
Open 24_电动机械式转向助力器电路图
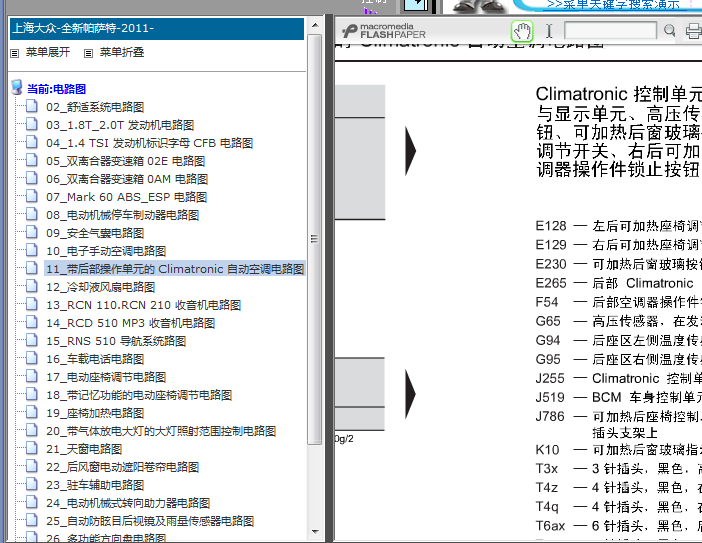click(x=128, y=503)
